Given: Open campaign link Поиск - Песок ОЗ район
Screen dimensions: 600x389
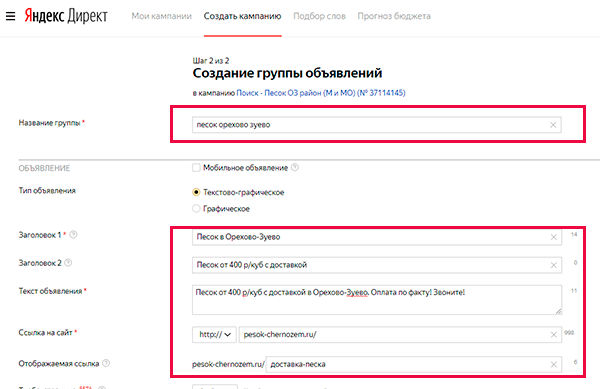Looking at the screenshot, I should [x=321, y=93].
